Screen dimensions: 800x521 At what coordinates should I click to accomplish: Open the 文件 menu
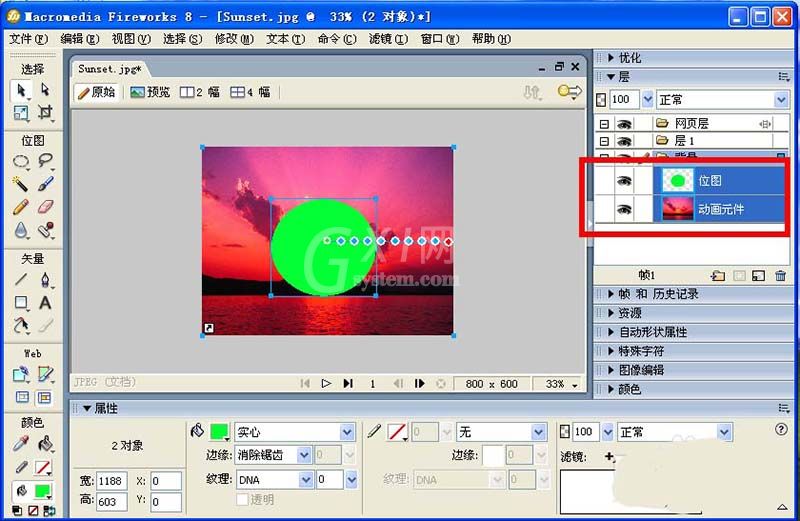pos(28,39)
